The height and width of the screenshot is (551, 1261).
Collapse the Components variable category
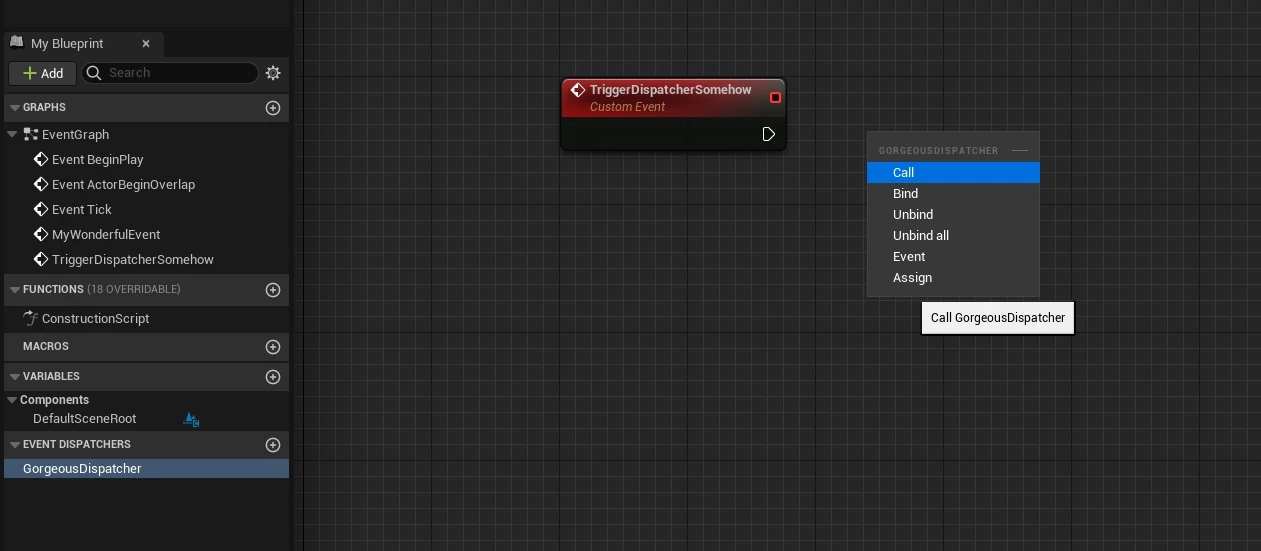(12, 400)
